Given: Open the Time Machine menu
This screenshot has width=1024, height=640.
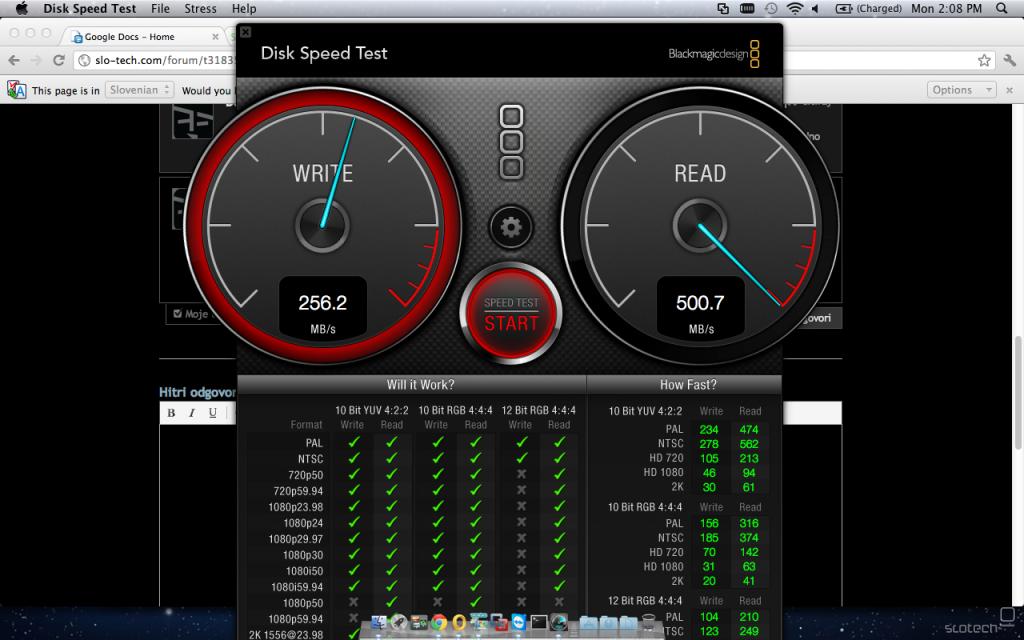Looking at the screenshot, I should (x=771, y=8).
